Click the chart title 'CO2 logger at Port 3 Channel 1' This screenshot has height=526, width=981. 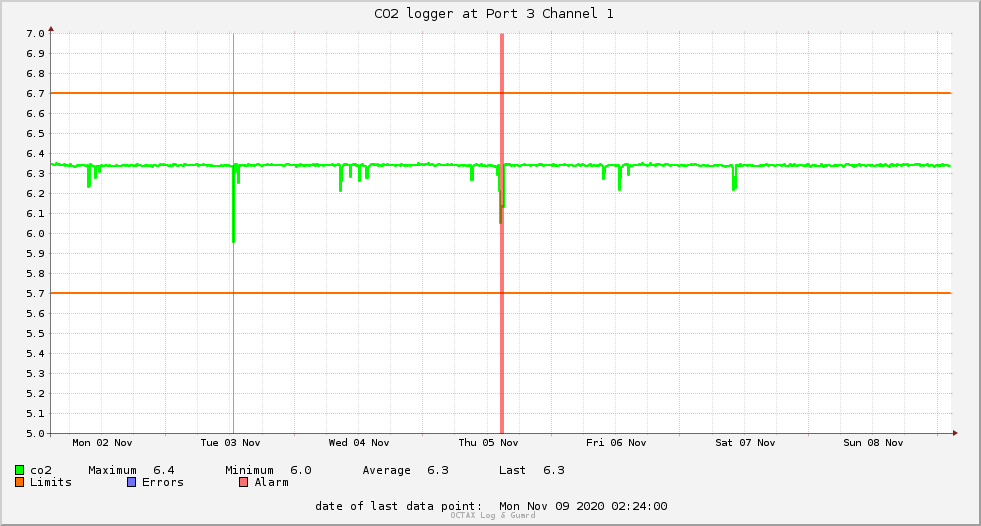(494, 14)
